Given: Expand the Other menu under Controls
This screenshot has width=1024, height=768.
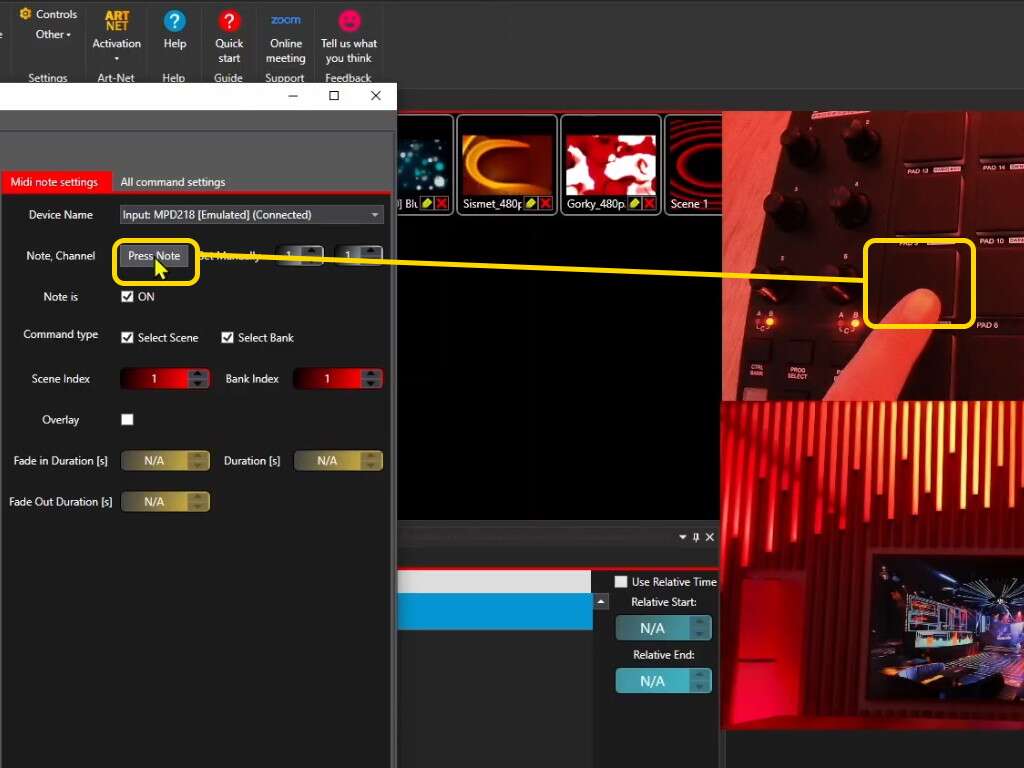Looking at the screenshot, I should tap(50, 34).
